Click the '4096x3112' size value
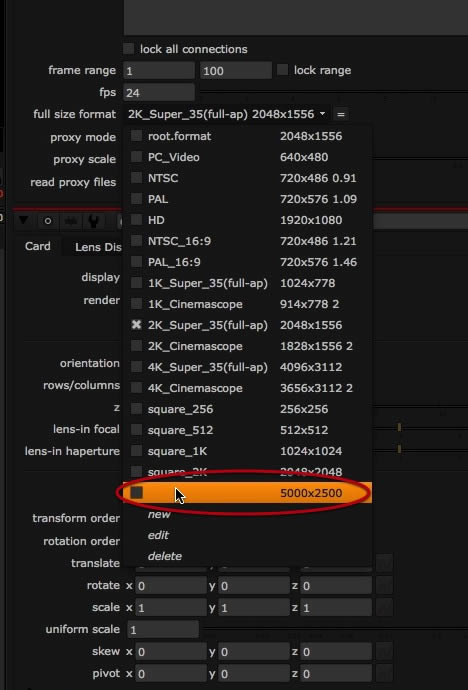 tap(311, 367)
